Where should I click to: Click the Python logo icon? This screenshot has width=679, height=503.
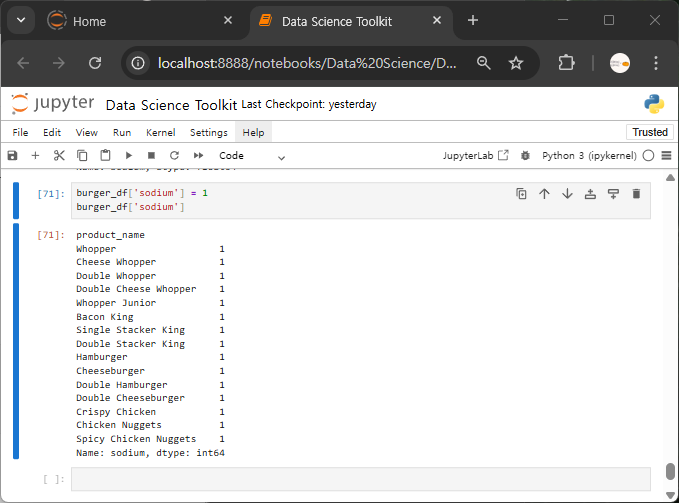[x=654, y=104]
